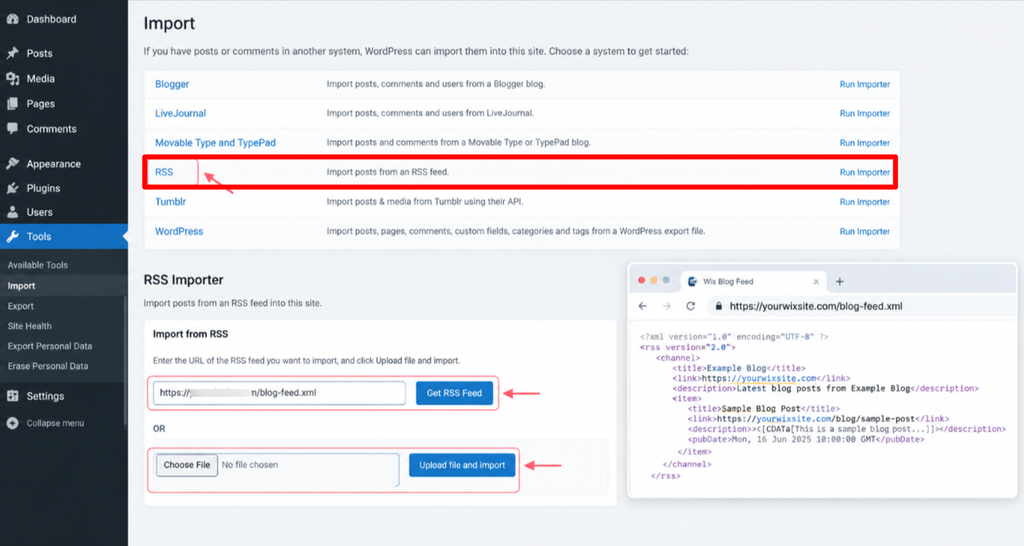This screenshot has height=546, width=1024.
Task: Click the 'No file chosen' text
Action: click(249, 465)
